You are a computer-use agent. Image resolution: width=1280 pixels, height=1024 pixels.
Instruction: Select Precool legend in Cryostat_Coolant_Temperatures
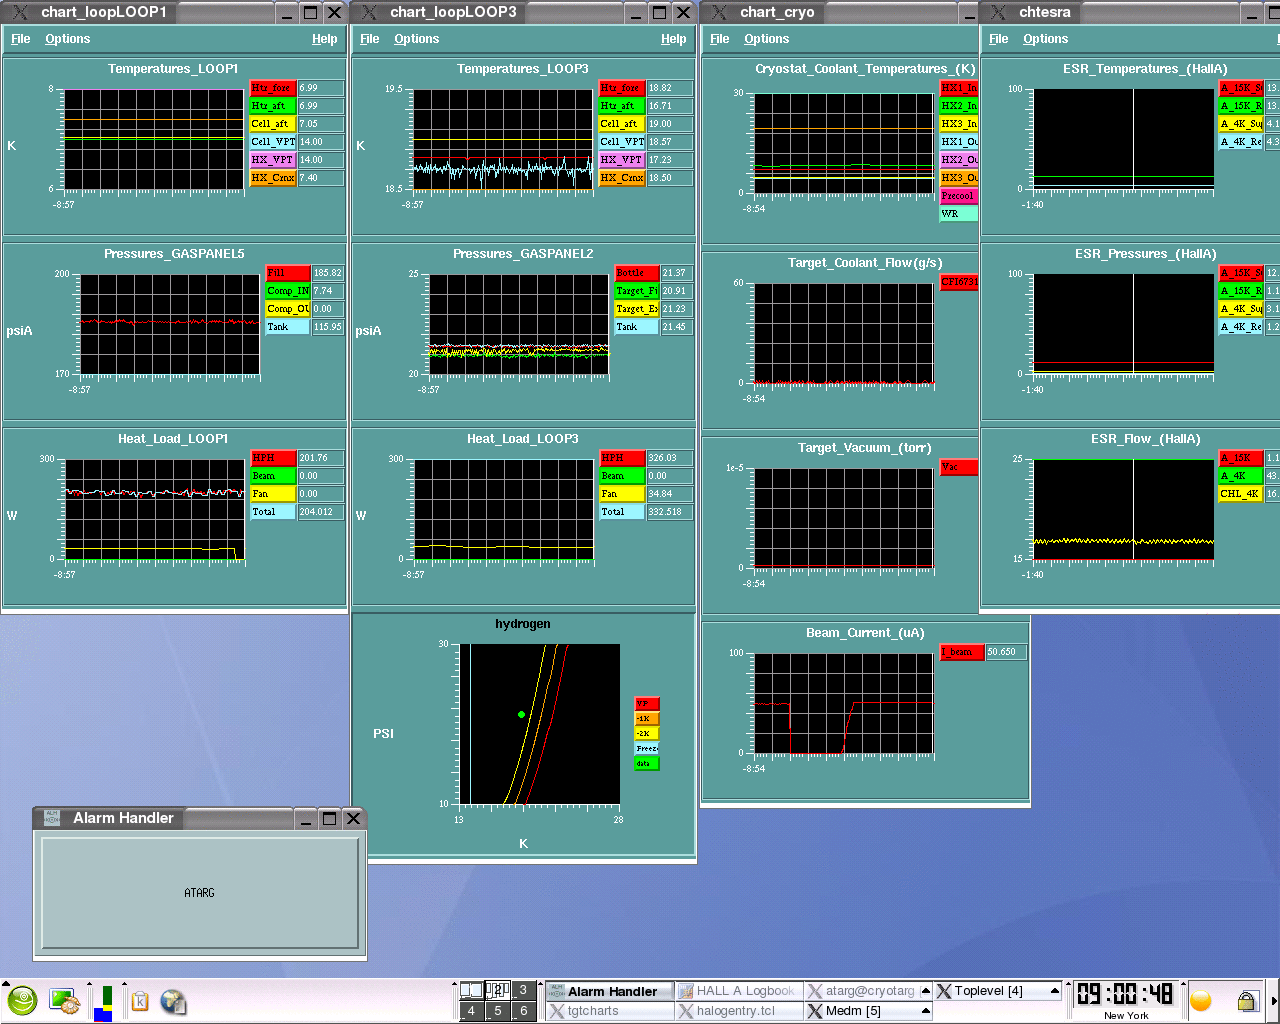(959, 196)
